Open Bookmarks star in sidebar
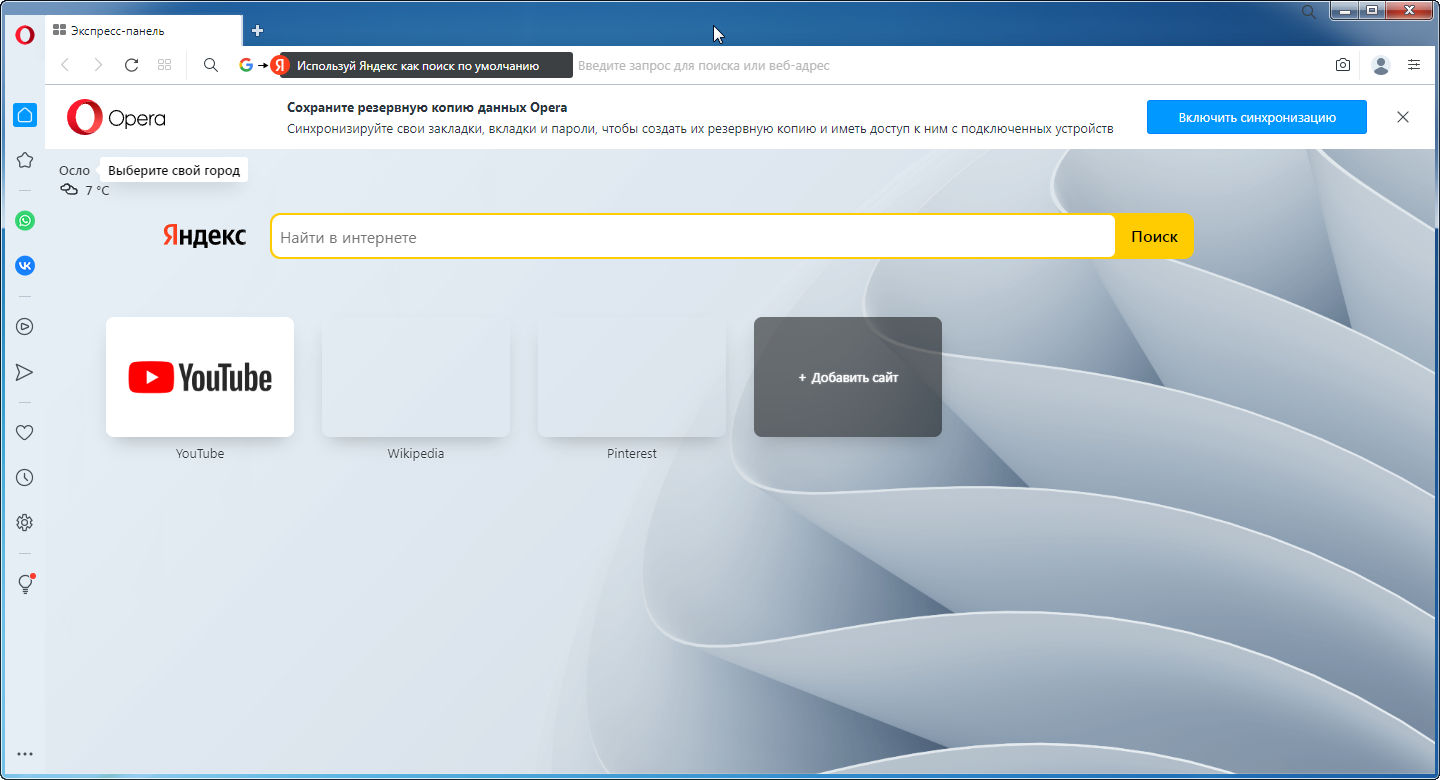 pyautogui.click(x=25, y=160)
